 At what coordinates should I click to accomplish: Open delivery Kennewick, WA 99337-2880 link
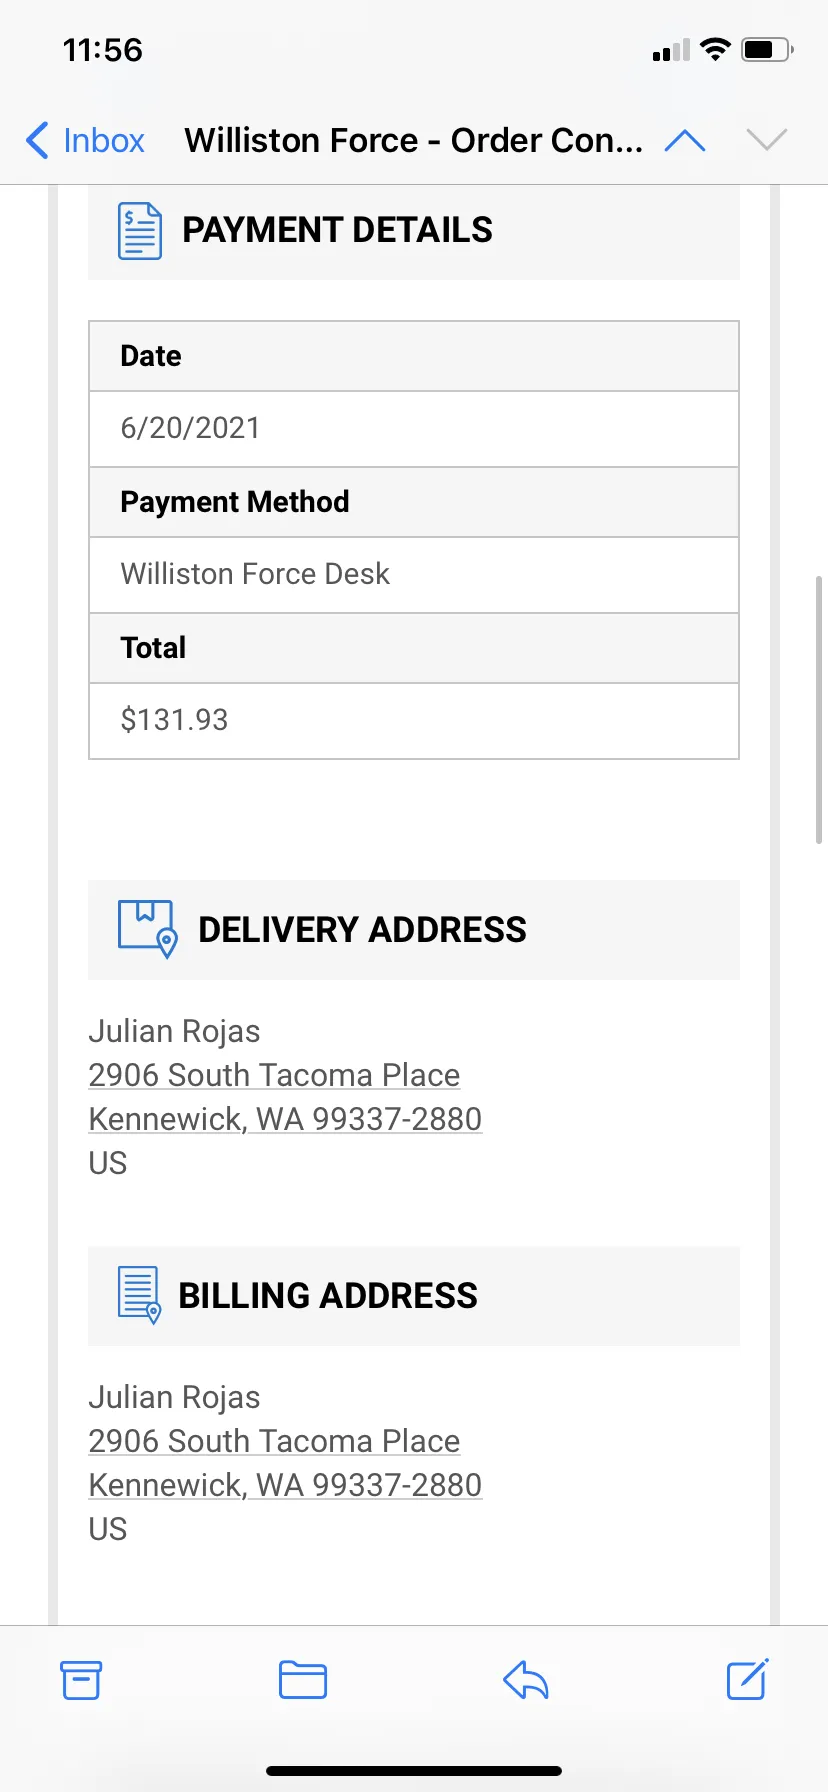(285, 1119)
